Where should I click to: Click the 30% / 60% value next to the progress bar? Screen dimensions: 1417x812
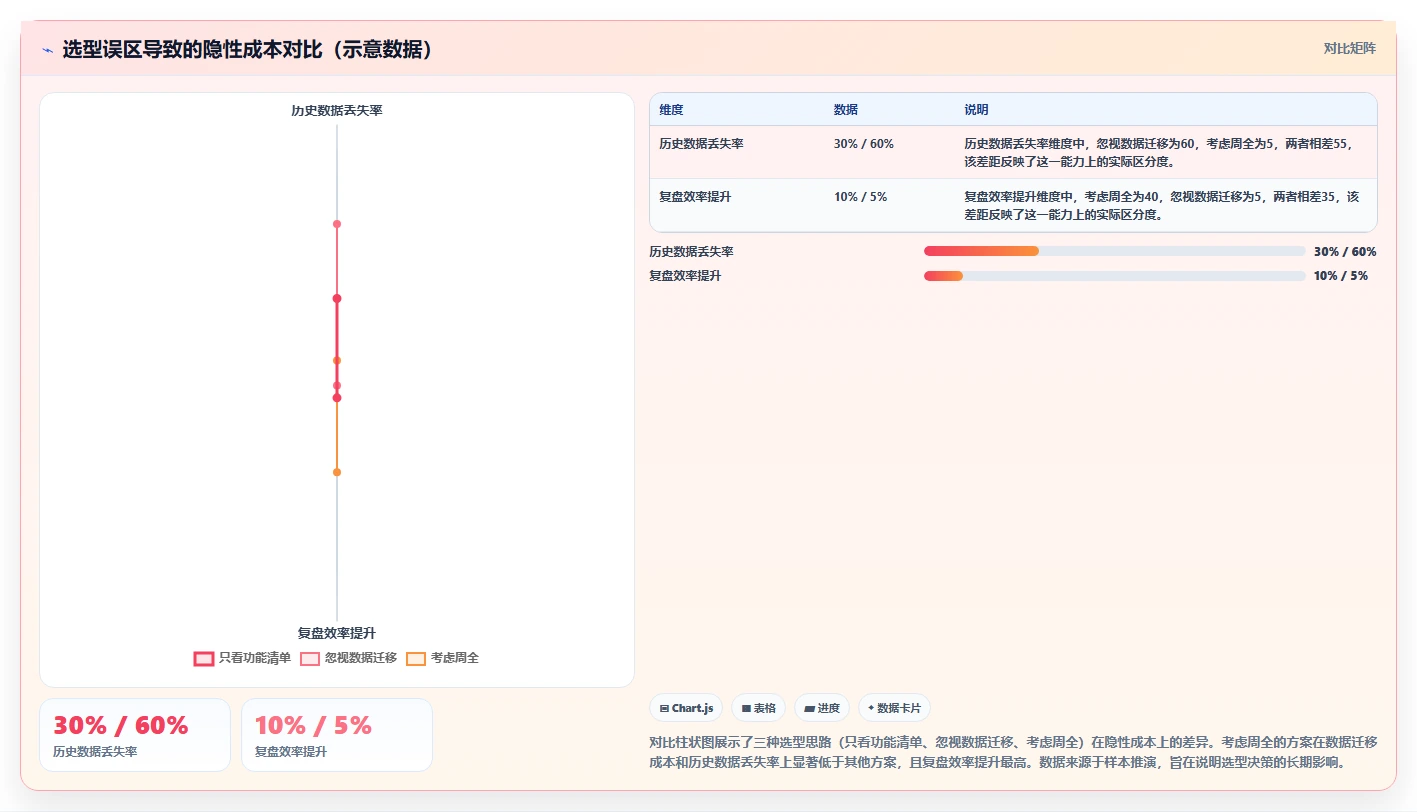click(1345, 252)
